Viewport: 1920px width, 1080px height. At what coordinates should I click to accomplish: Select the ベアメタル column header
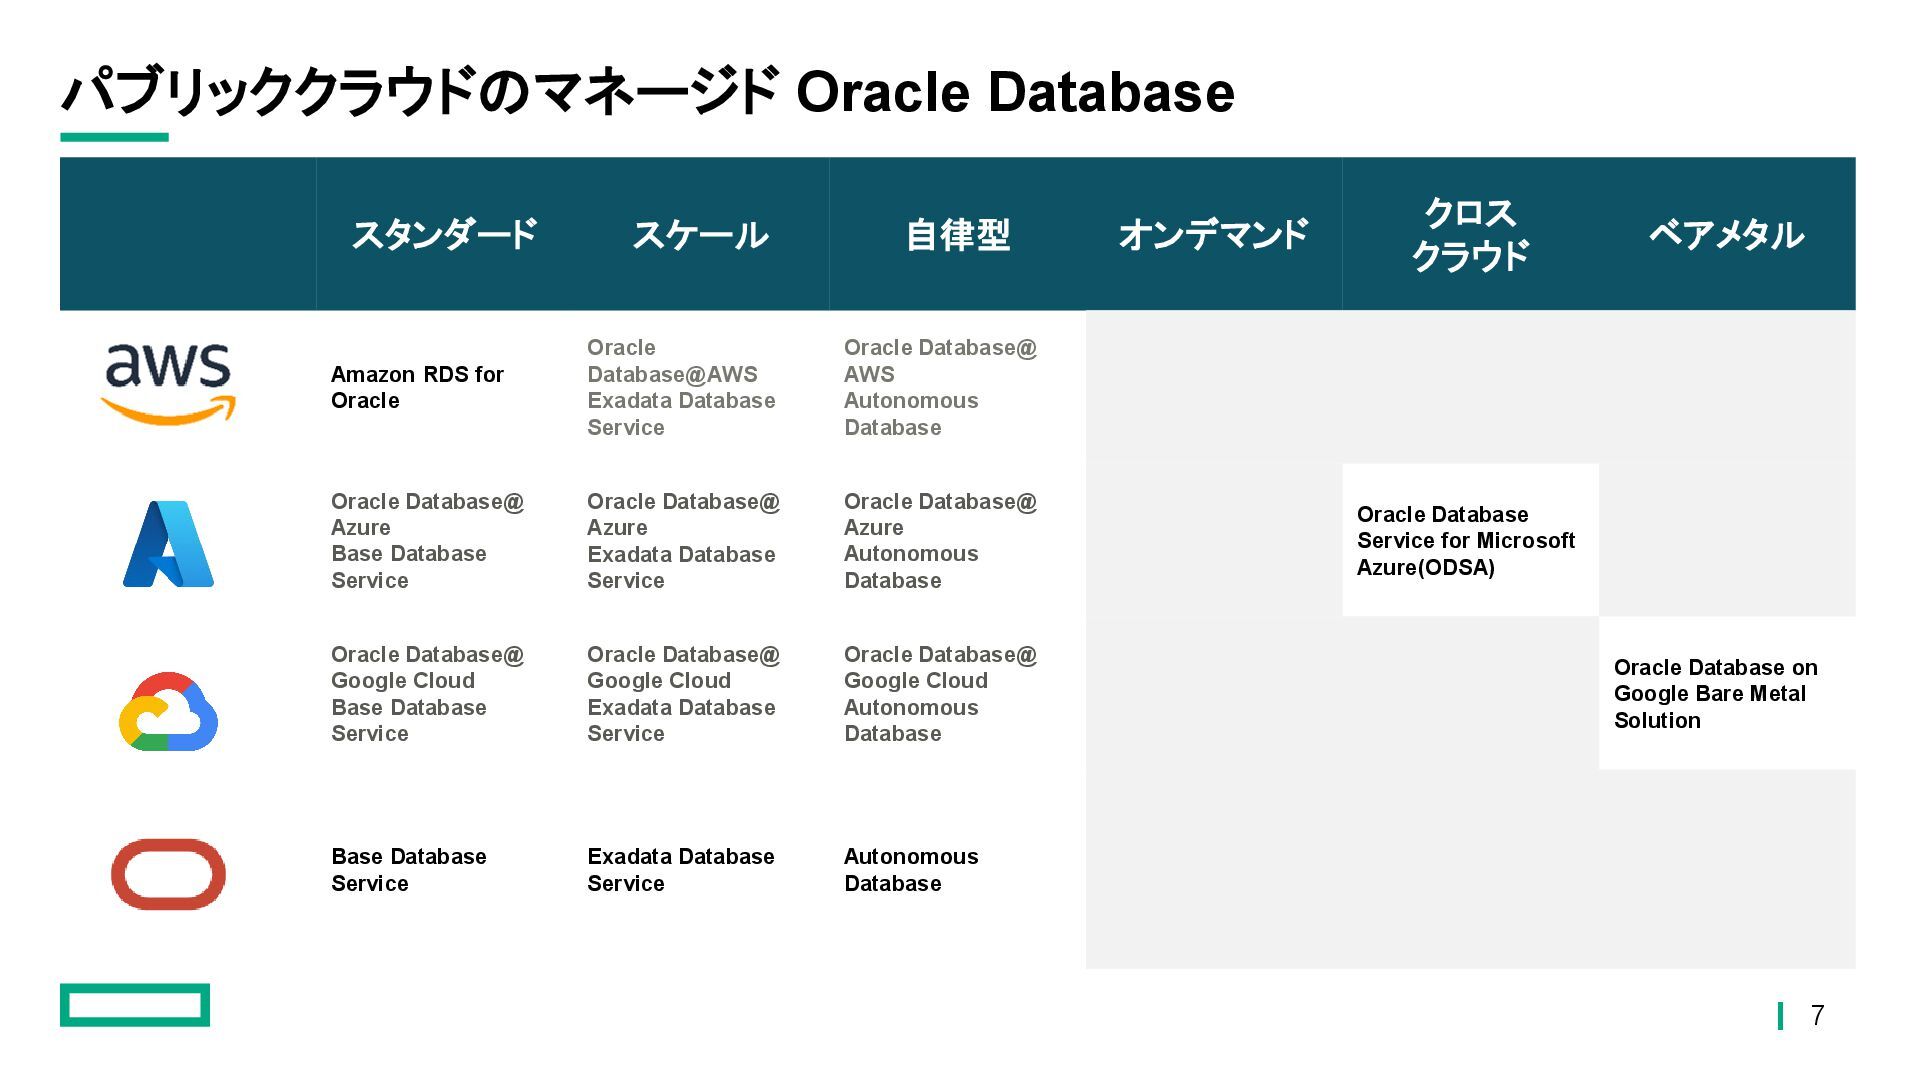click(x=1726, y=234)
